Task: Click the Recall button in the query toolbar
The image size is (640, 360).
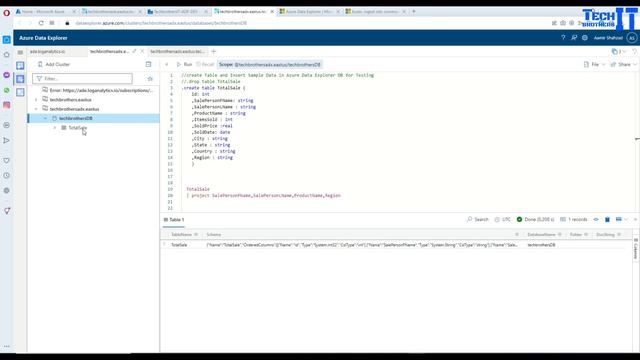Action: (x=205, y=64)
